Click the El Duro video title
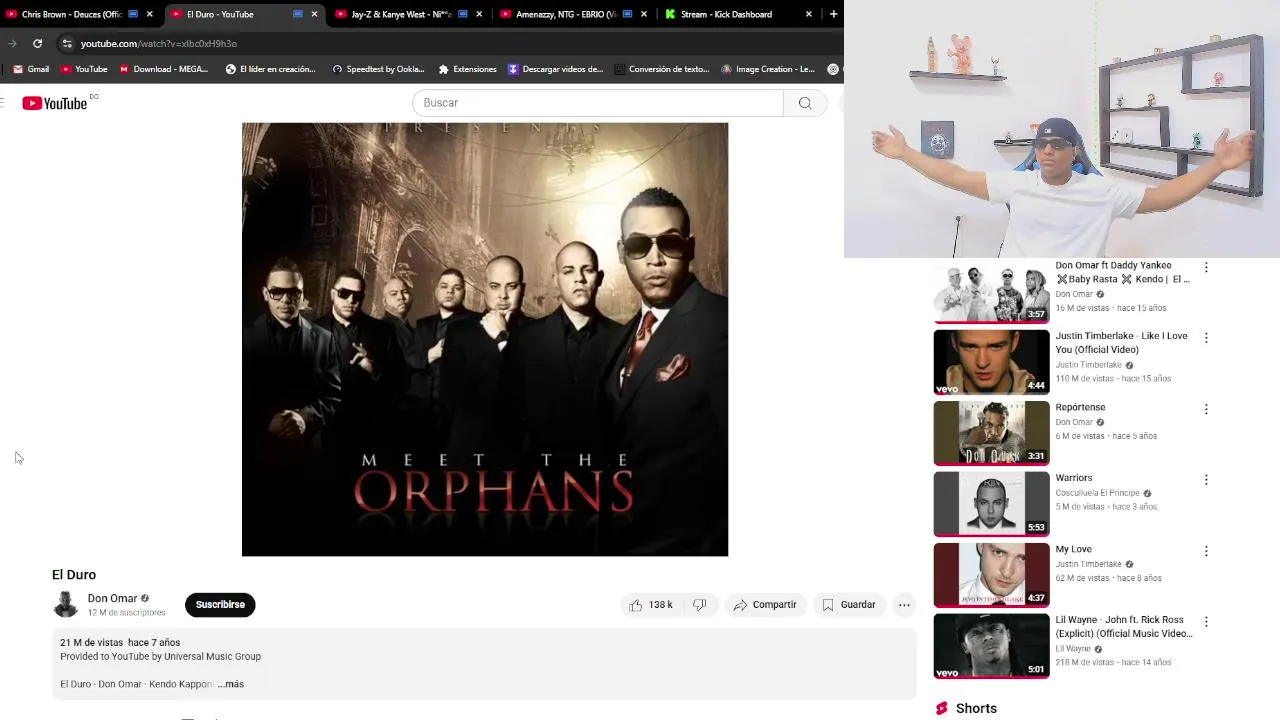1280x720 pixels. point(74,575)
